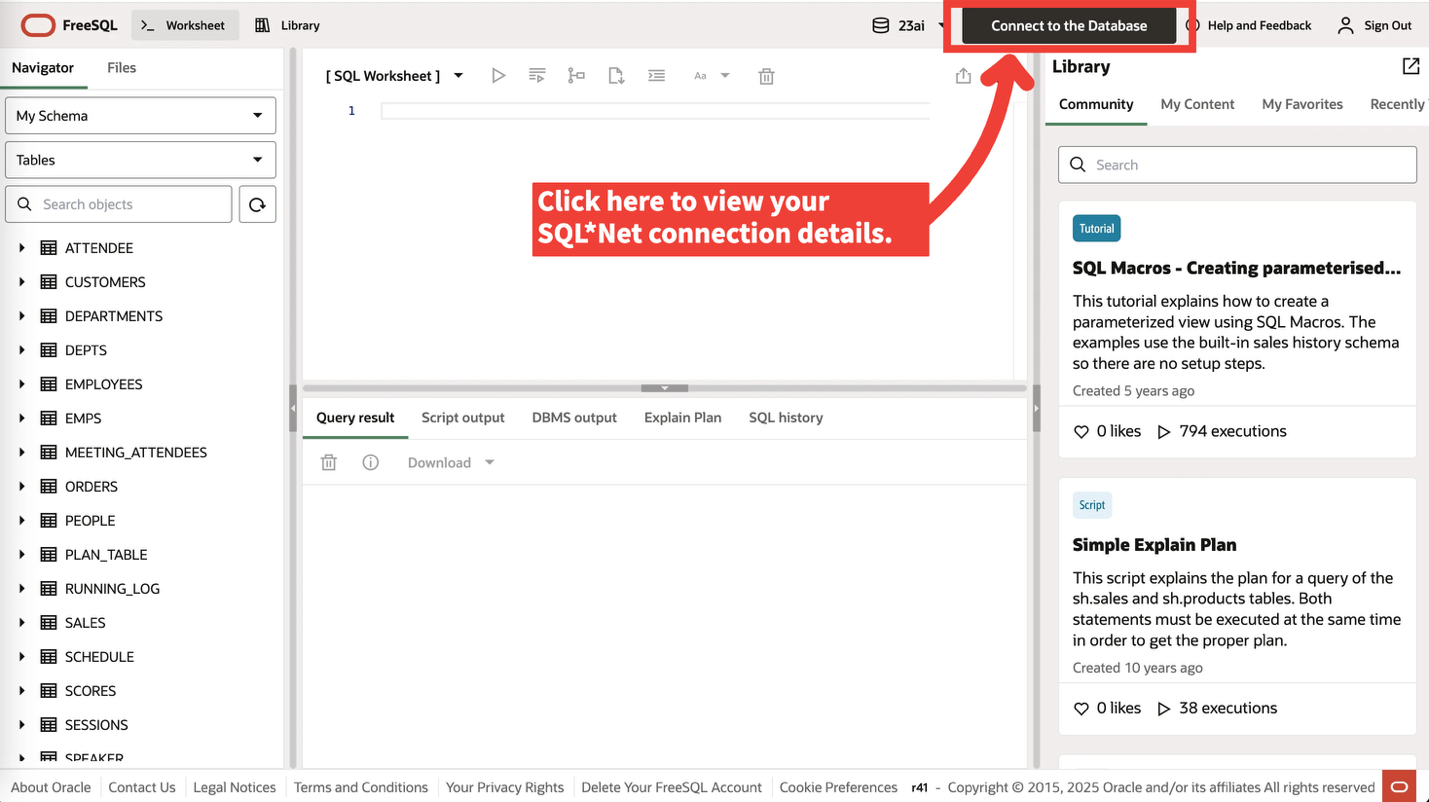
Task: Click the info icon in Query result
Action: (x=370, y=463)
